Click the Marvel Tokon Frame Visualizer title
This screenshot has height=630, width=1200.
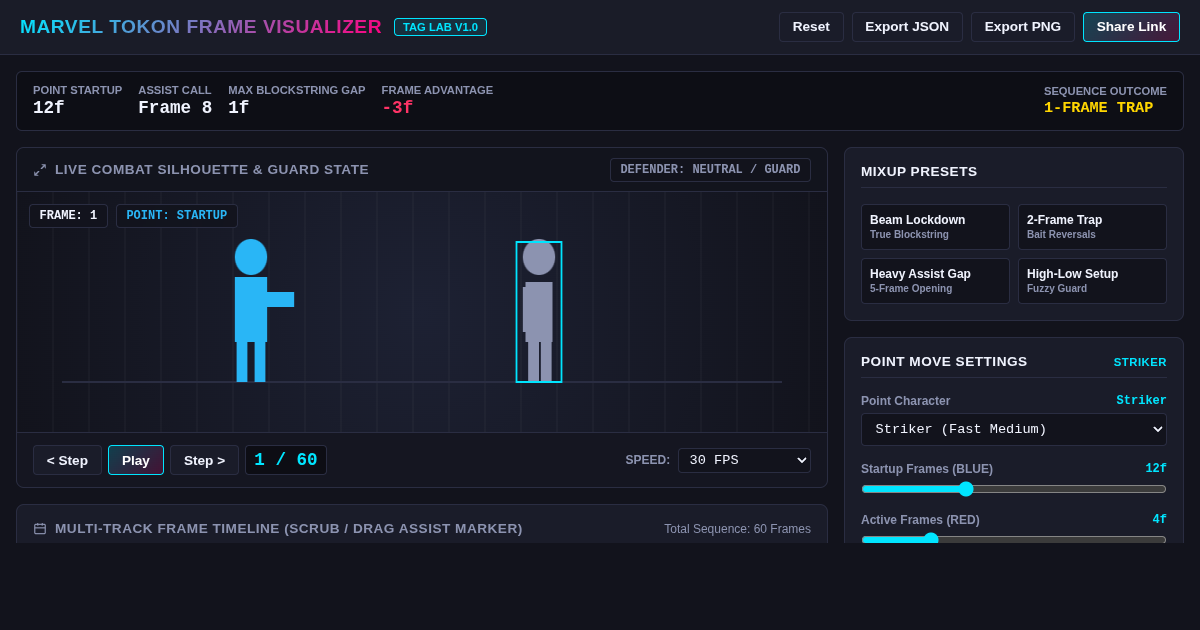tap(201, 27)
